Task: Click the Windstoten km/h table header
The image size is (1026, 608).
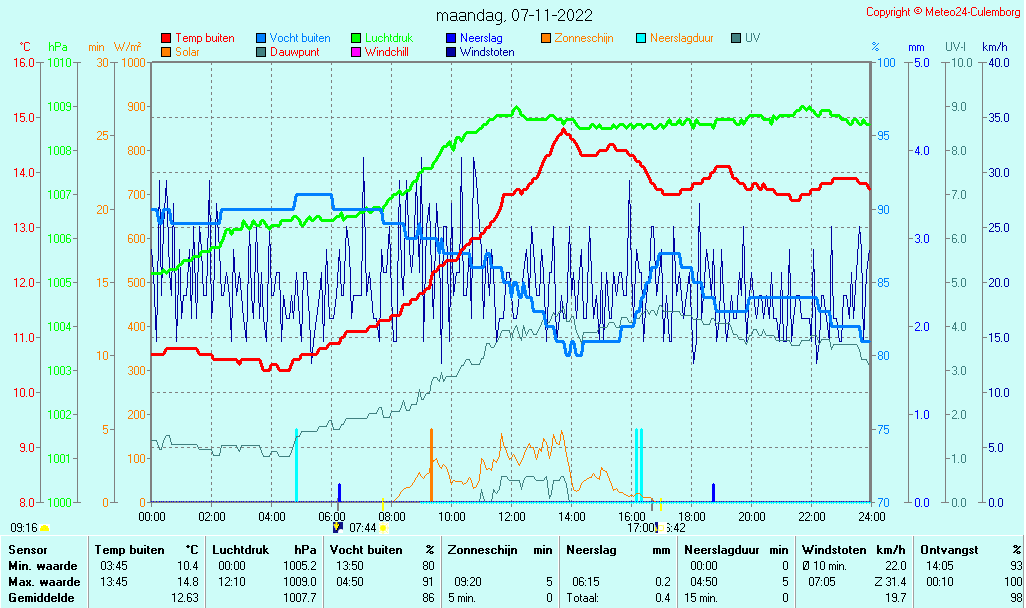Action: pyautogui.click(x=854, y=550)
